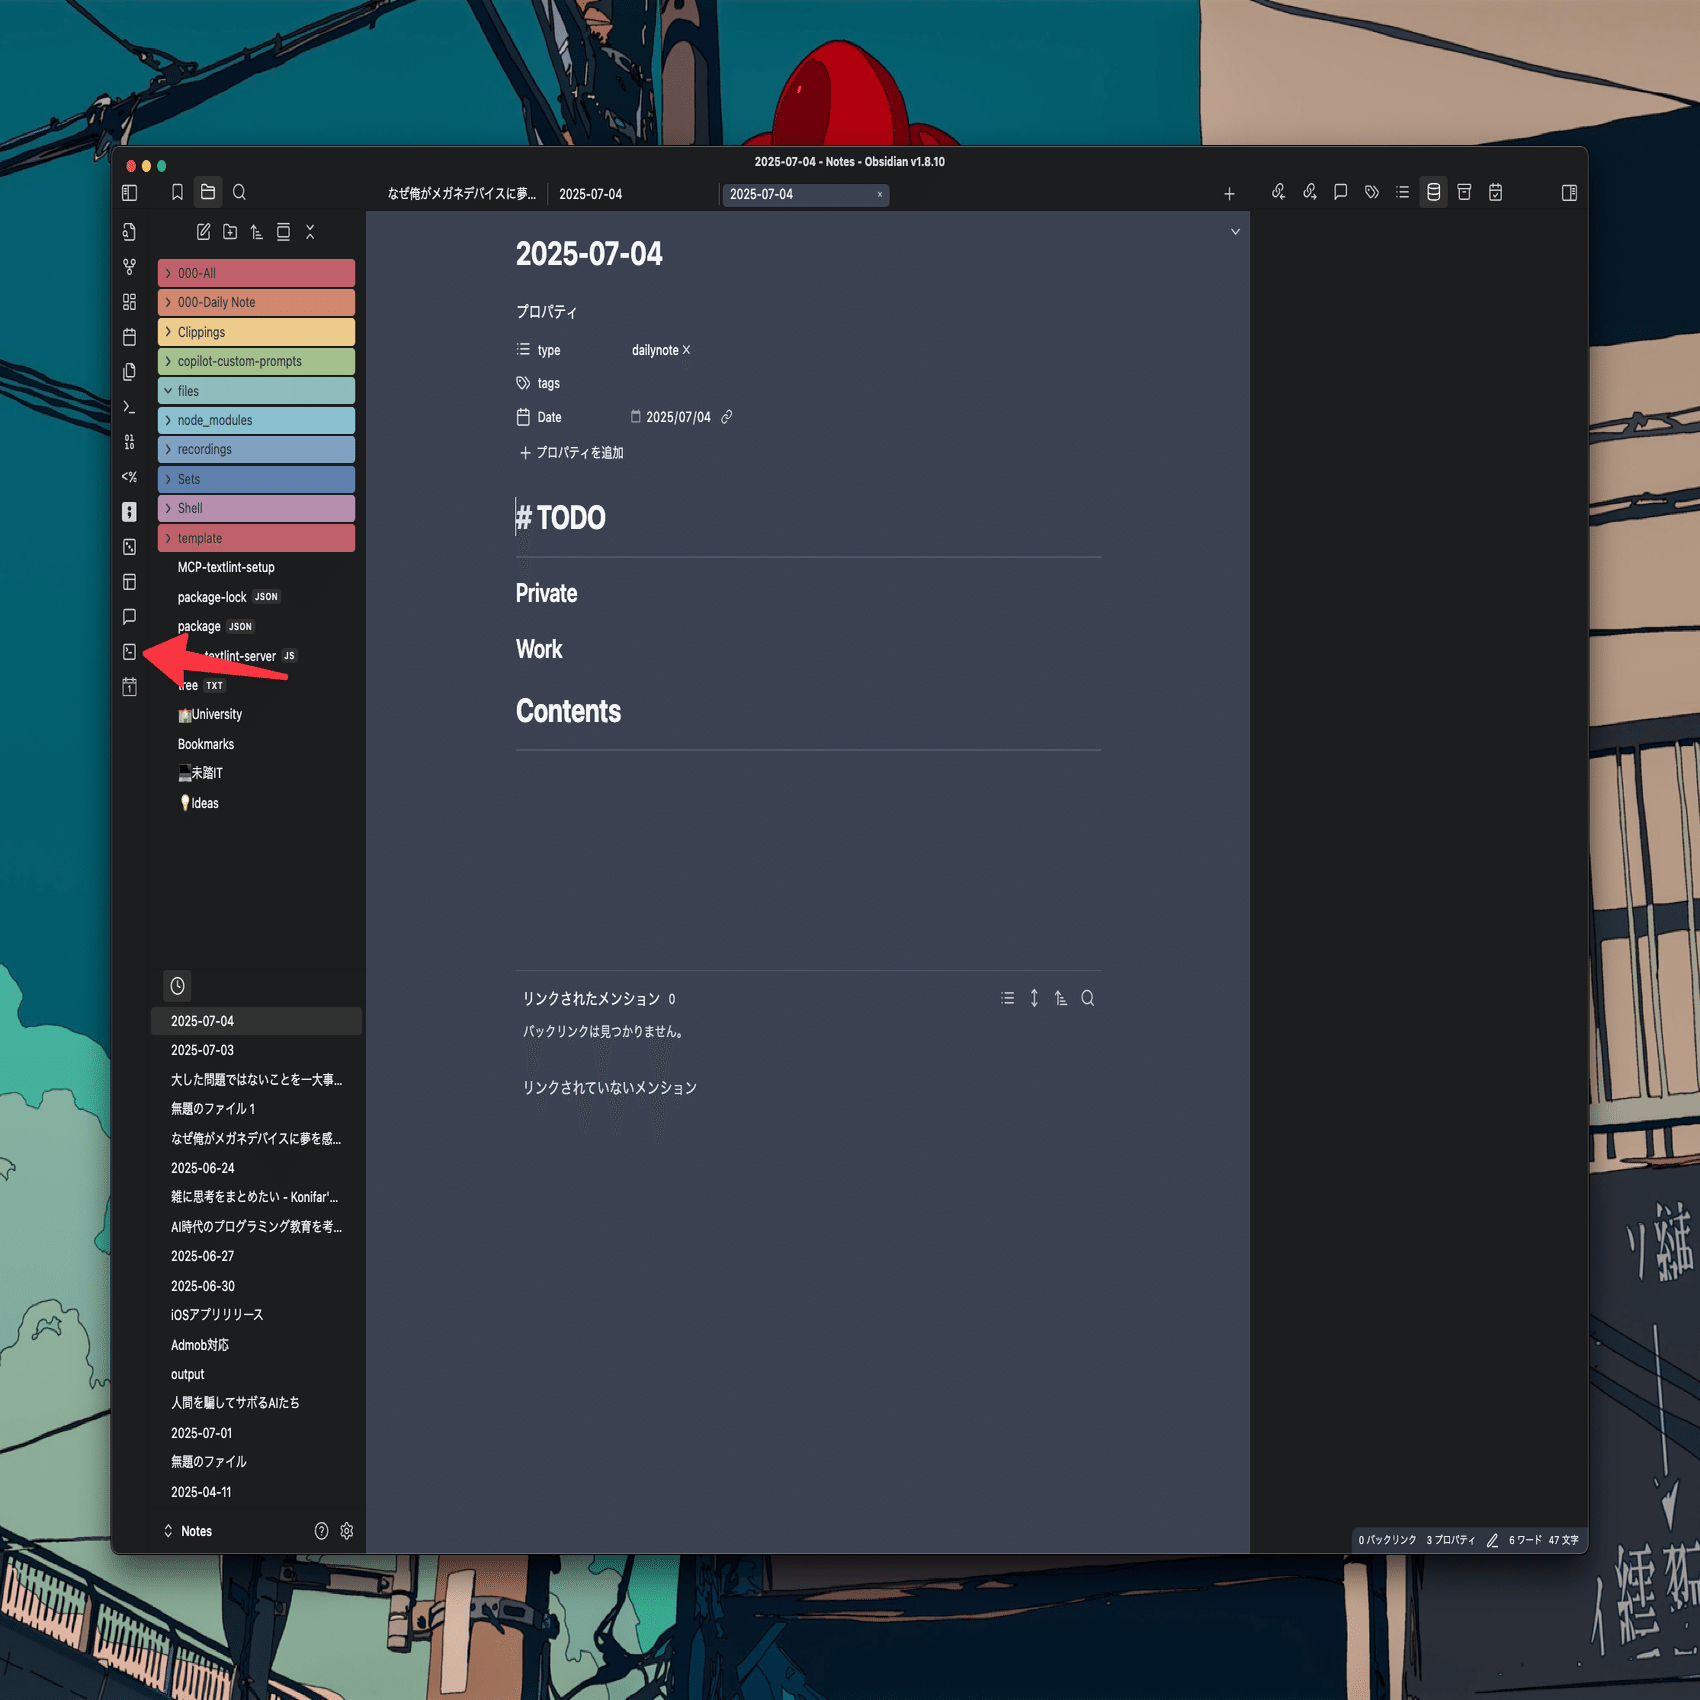Open the recent files clock icon

pos(177,986)
